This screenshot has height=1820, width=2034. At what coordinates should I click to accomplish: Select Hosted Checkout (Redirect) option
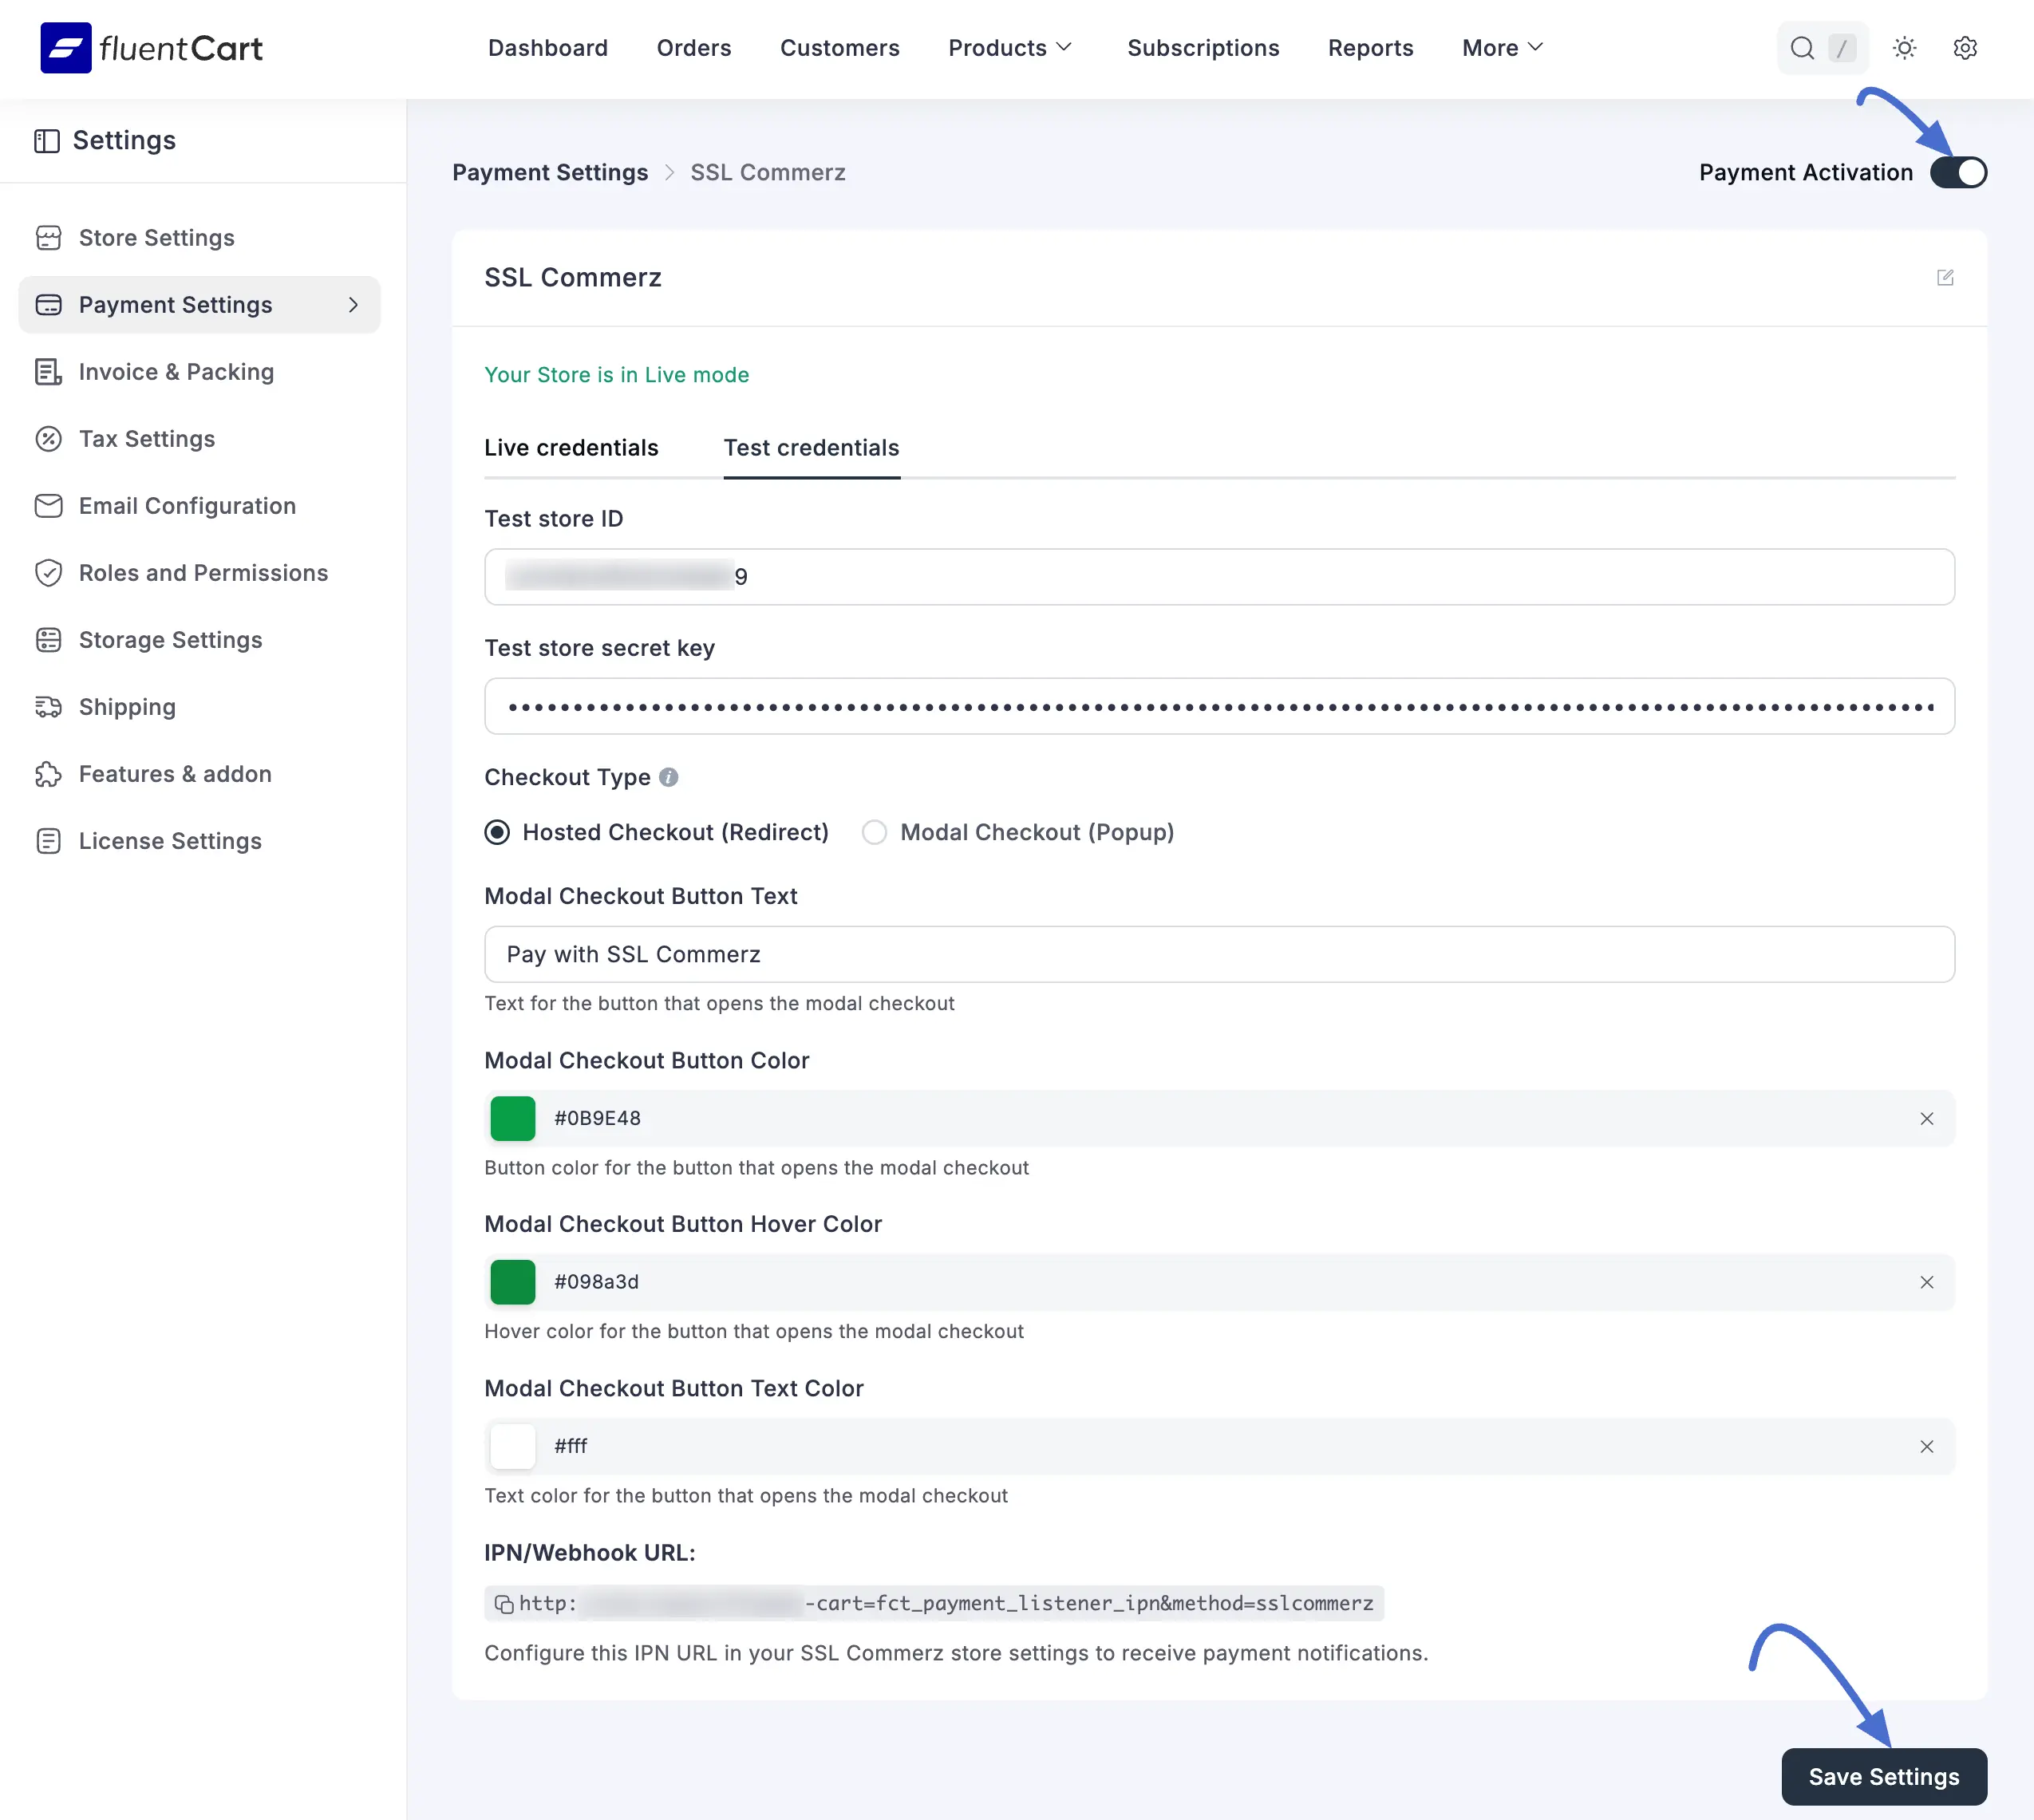[657, 832]
